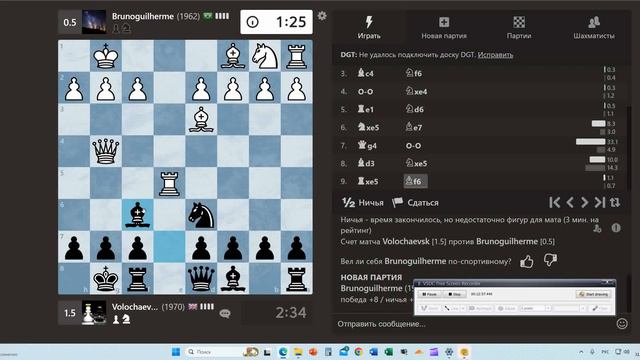Select move 9... Nf6 in the move list
This screenshot has width=640, height=360.
coord(415,181)
